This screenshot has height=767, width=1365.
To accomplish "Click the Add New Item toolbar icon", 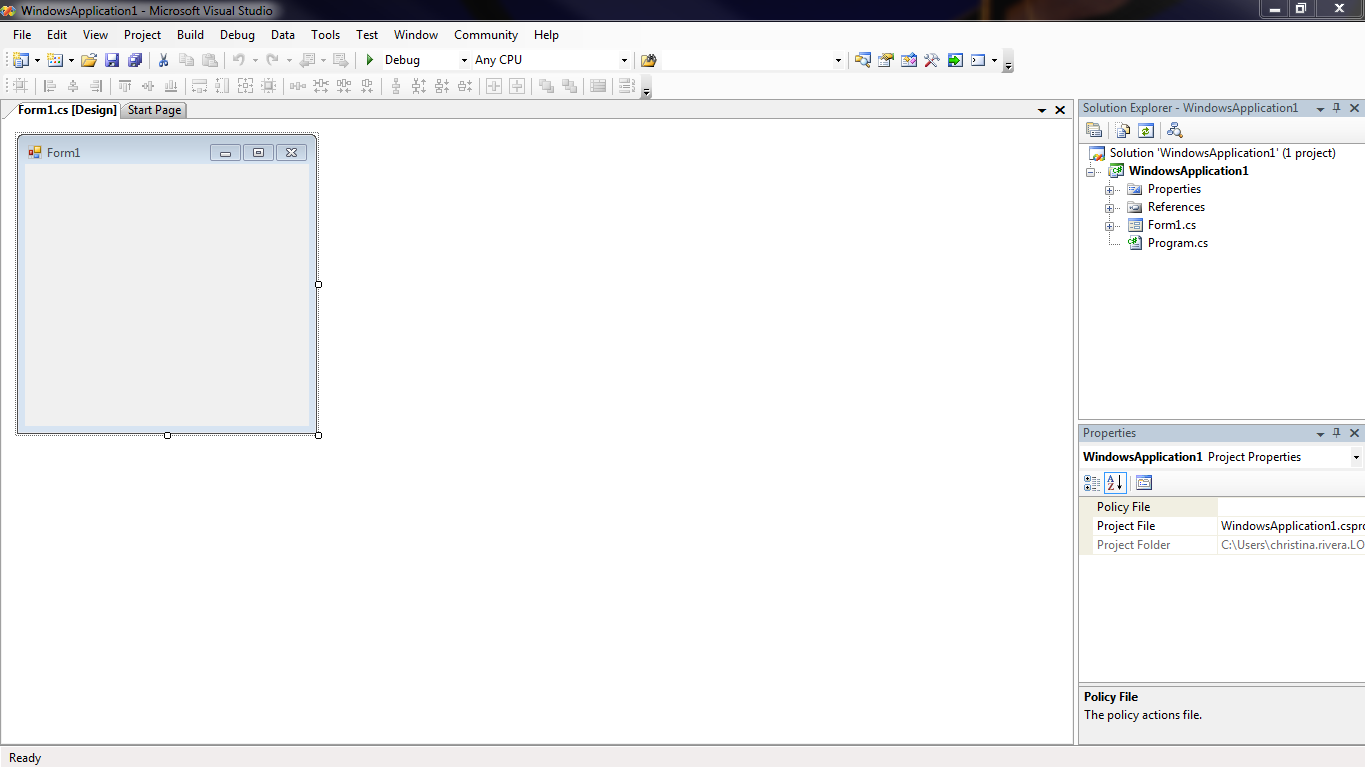I will point(55,60).
